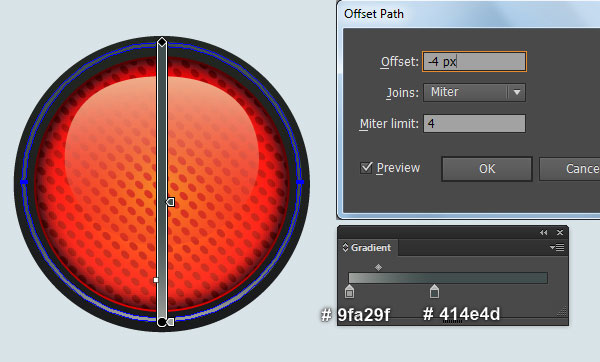Select the left blue anchor point on circle
This screenshot has height=362, width=600.
[x=24, y=182]
